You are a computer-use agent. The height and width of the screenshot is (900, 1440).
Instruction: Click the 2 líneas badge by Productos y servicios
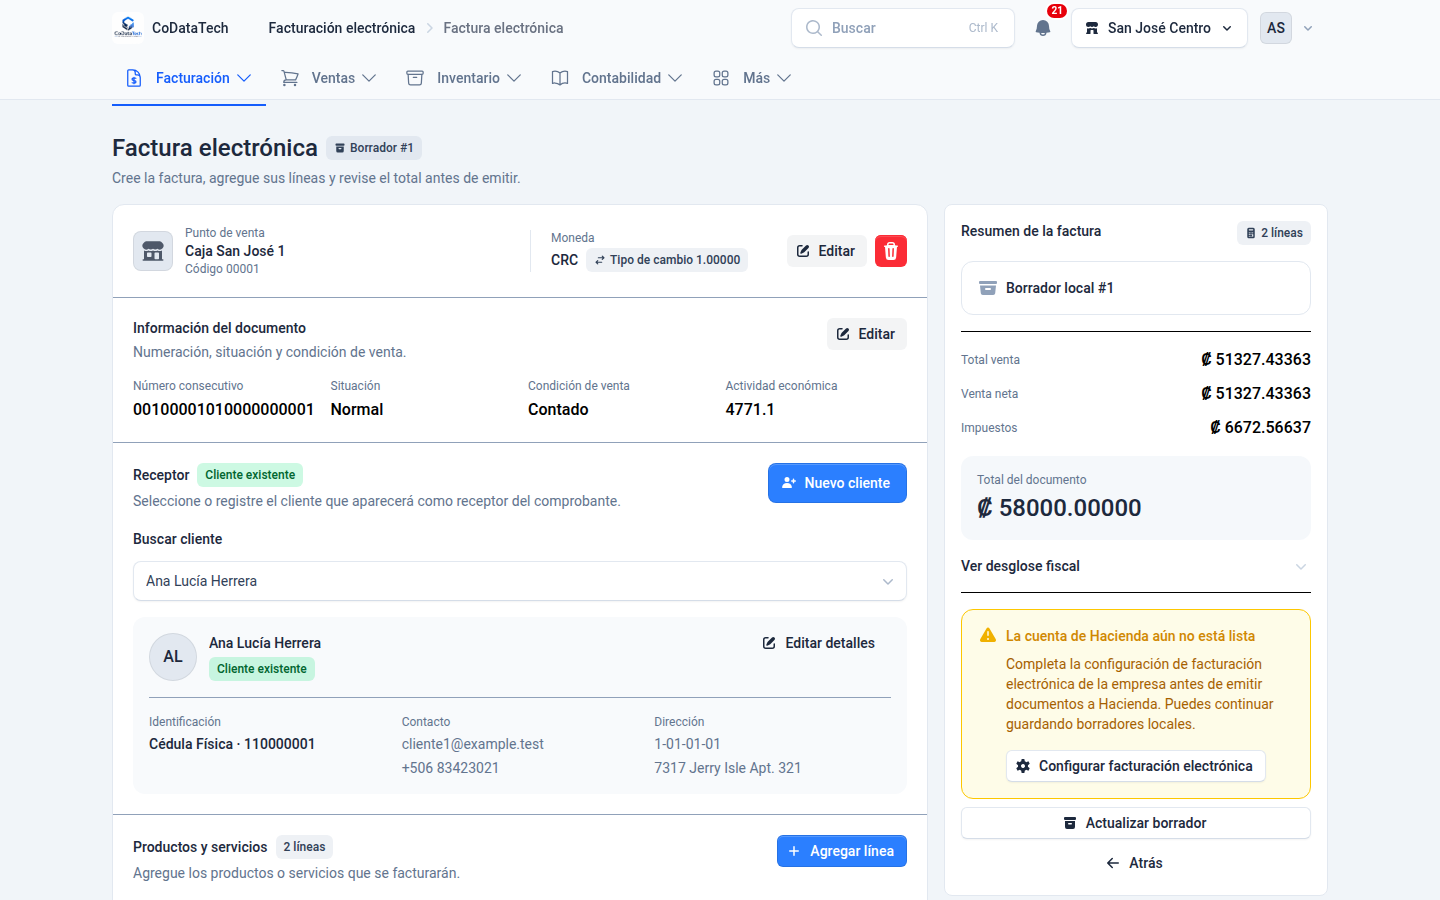[x=304, y=847]
